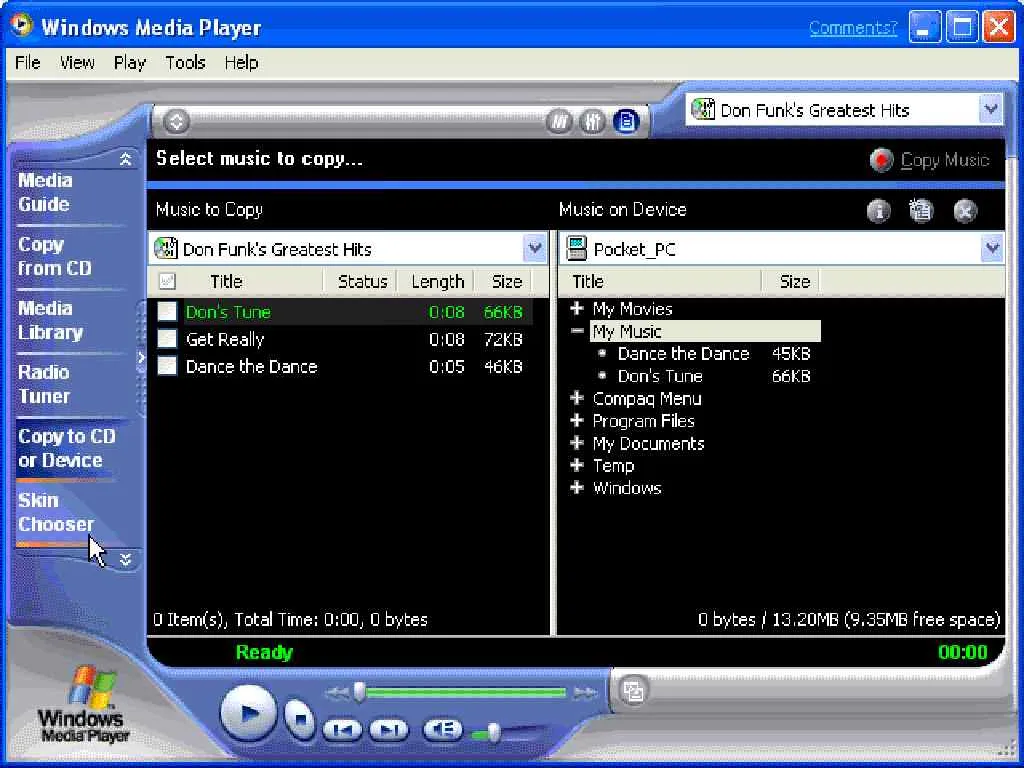Screen dimensions: 1024x768
Task: Sort by Status column header
Action: 362,281
